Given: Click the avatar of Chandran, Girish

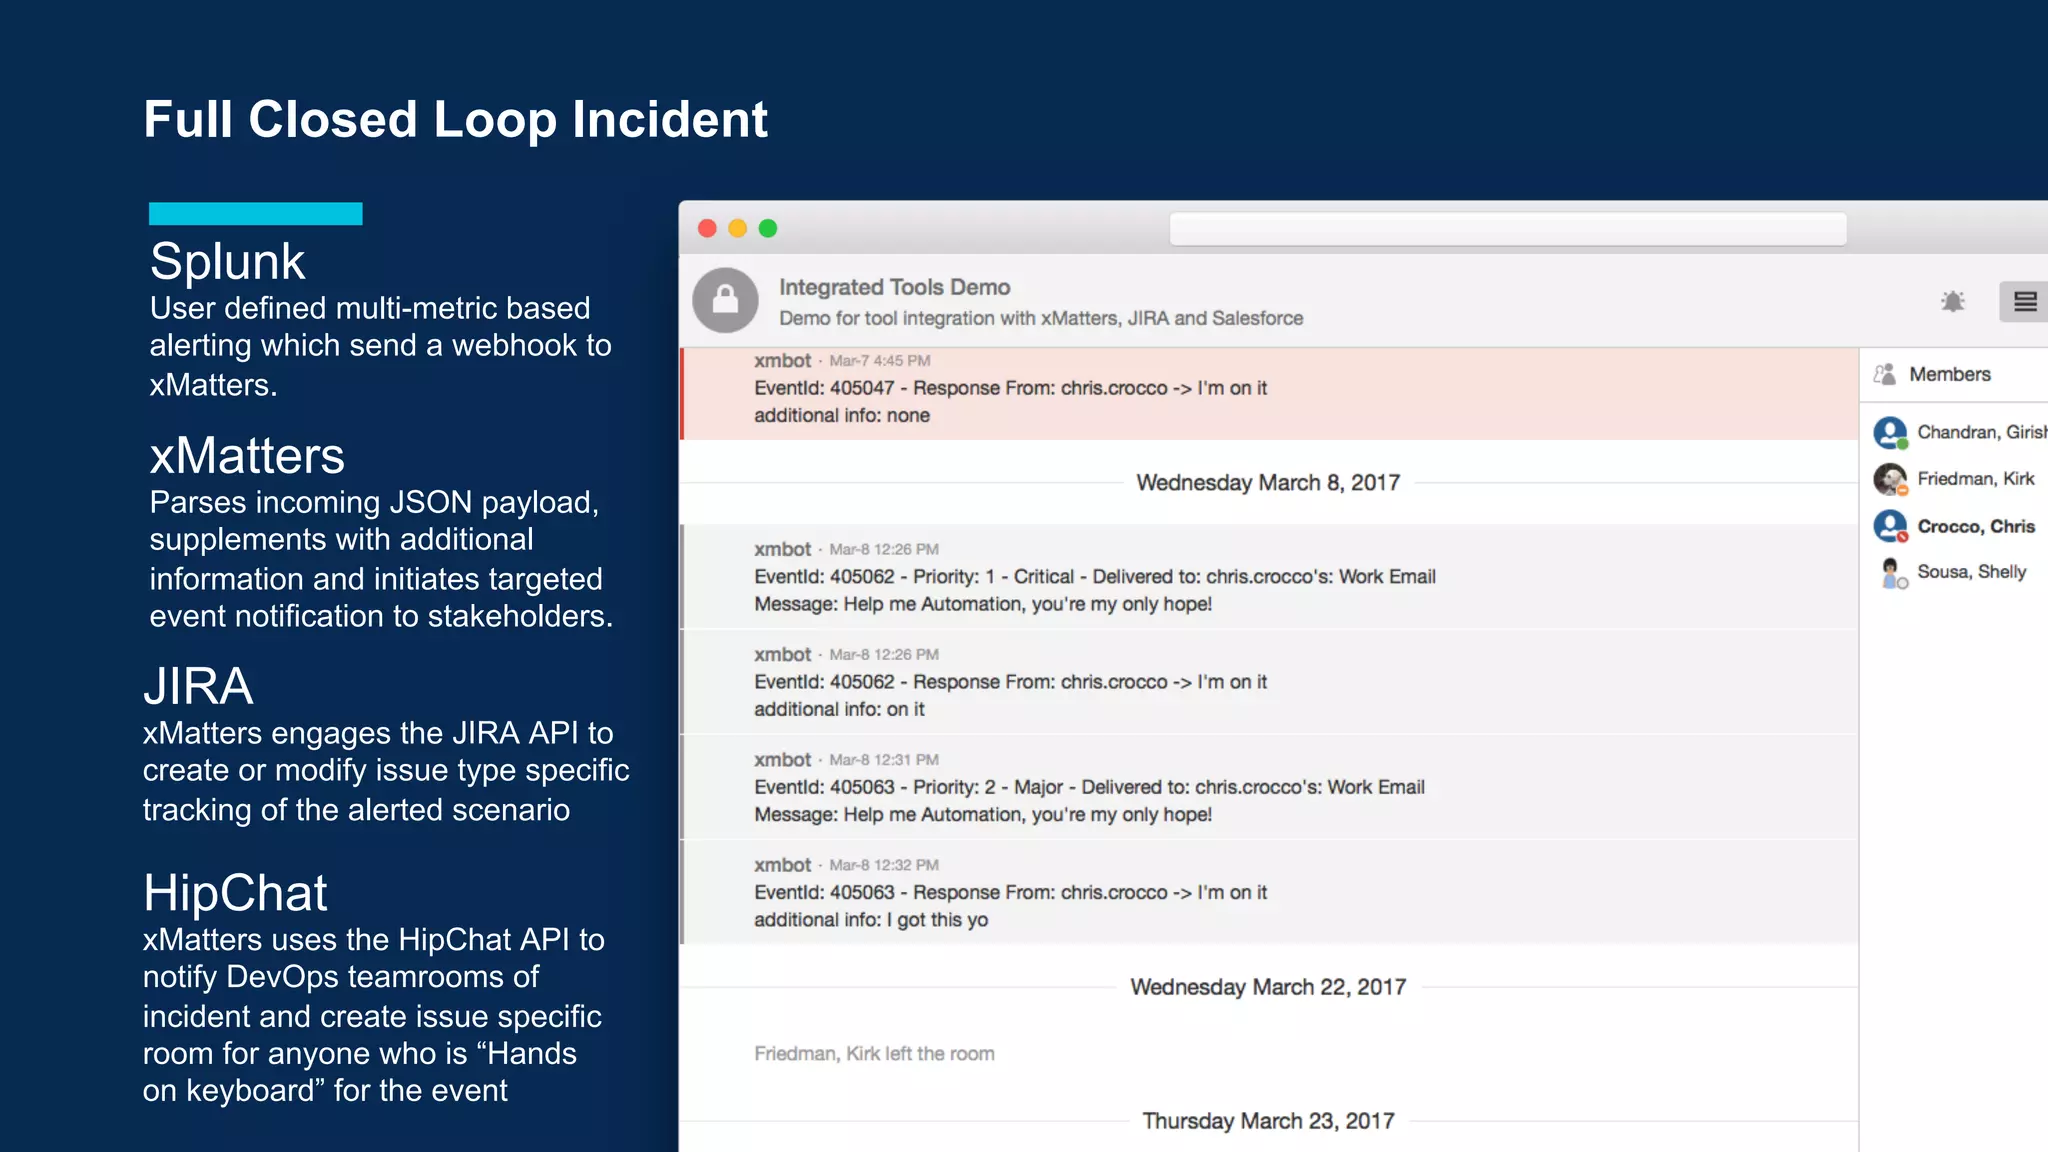Looking at the screenshot, I should [1890, 432].
